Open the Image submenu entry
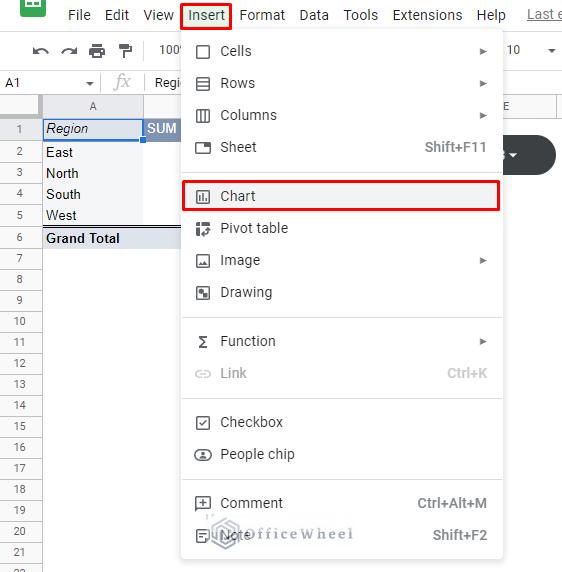The height and width of the screenshot is (572, 562). pos(342,260)
